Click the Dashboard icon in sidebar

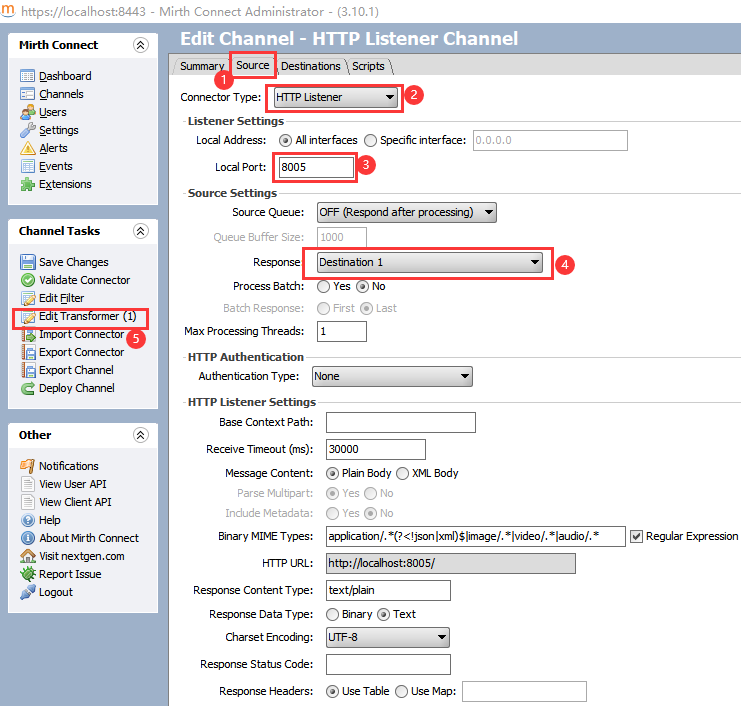[x=27, y=76]
